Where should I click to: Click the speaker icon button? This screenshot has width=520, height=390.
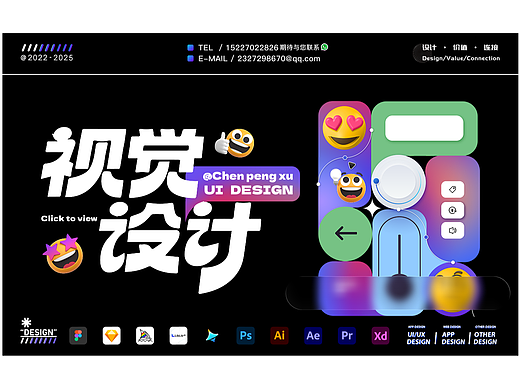point(452,230)
